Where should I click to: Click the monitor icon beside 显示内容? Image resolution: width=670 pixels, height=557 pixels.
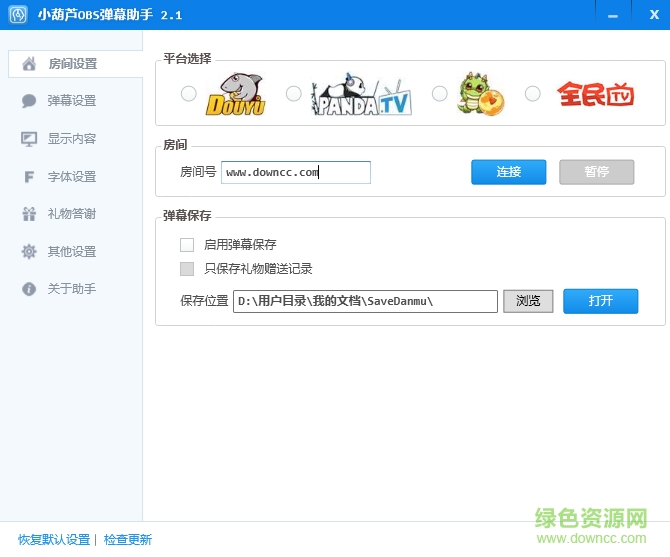(29, 139)
